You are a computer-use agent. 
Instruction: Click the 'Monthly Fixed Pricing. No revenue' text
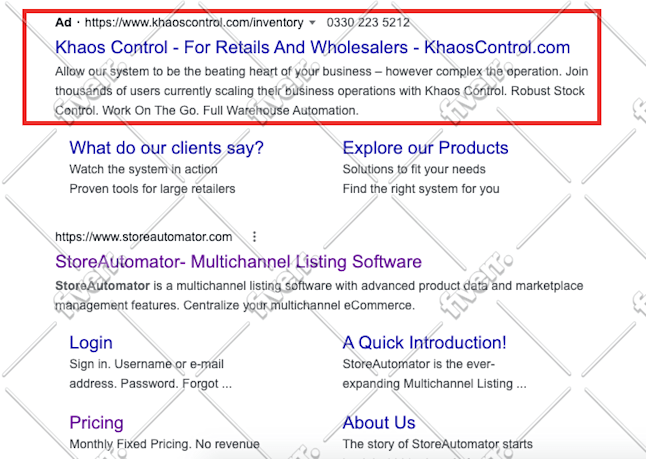(164, 444)
